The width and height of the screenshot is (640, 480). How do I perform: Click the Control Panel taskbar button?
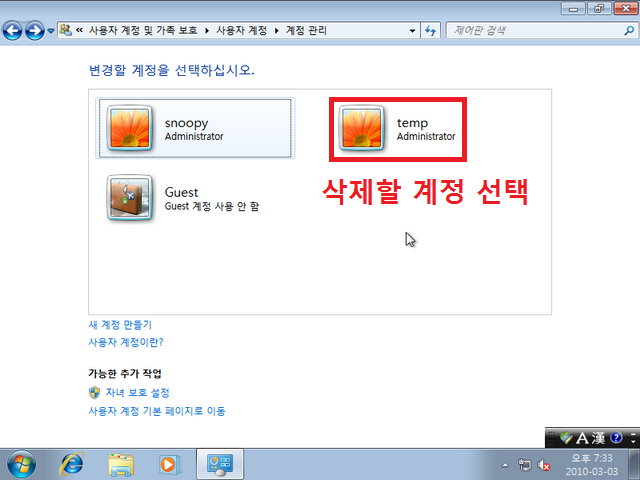pos(220,464)
